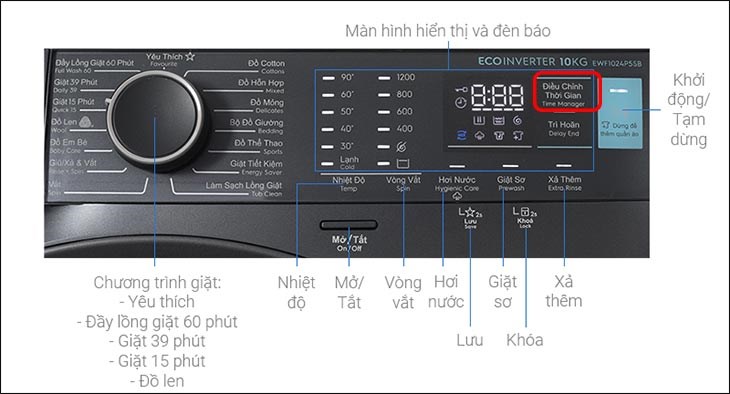The width and height of the screenshot is (730, 394).
Task: Select the Bộ Đồ Giường Bedding program
Action: [257, 126]
